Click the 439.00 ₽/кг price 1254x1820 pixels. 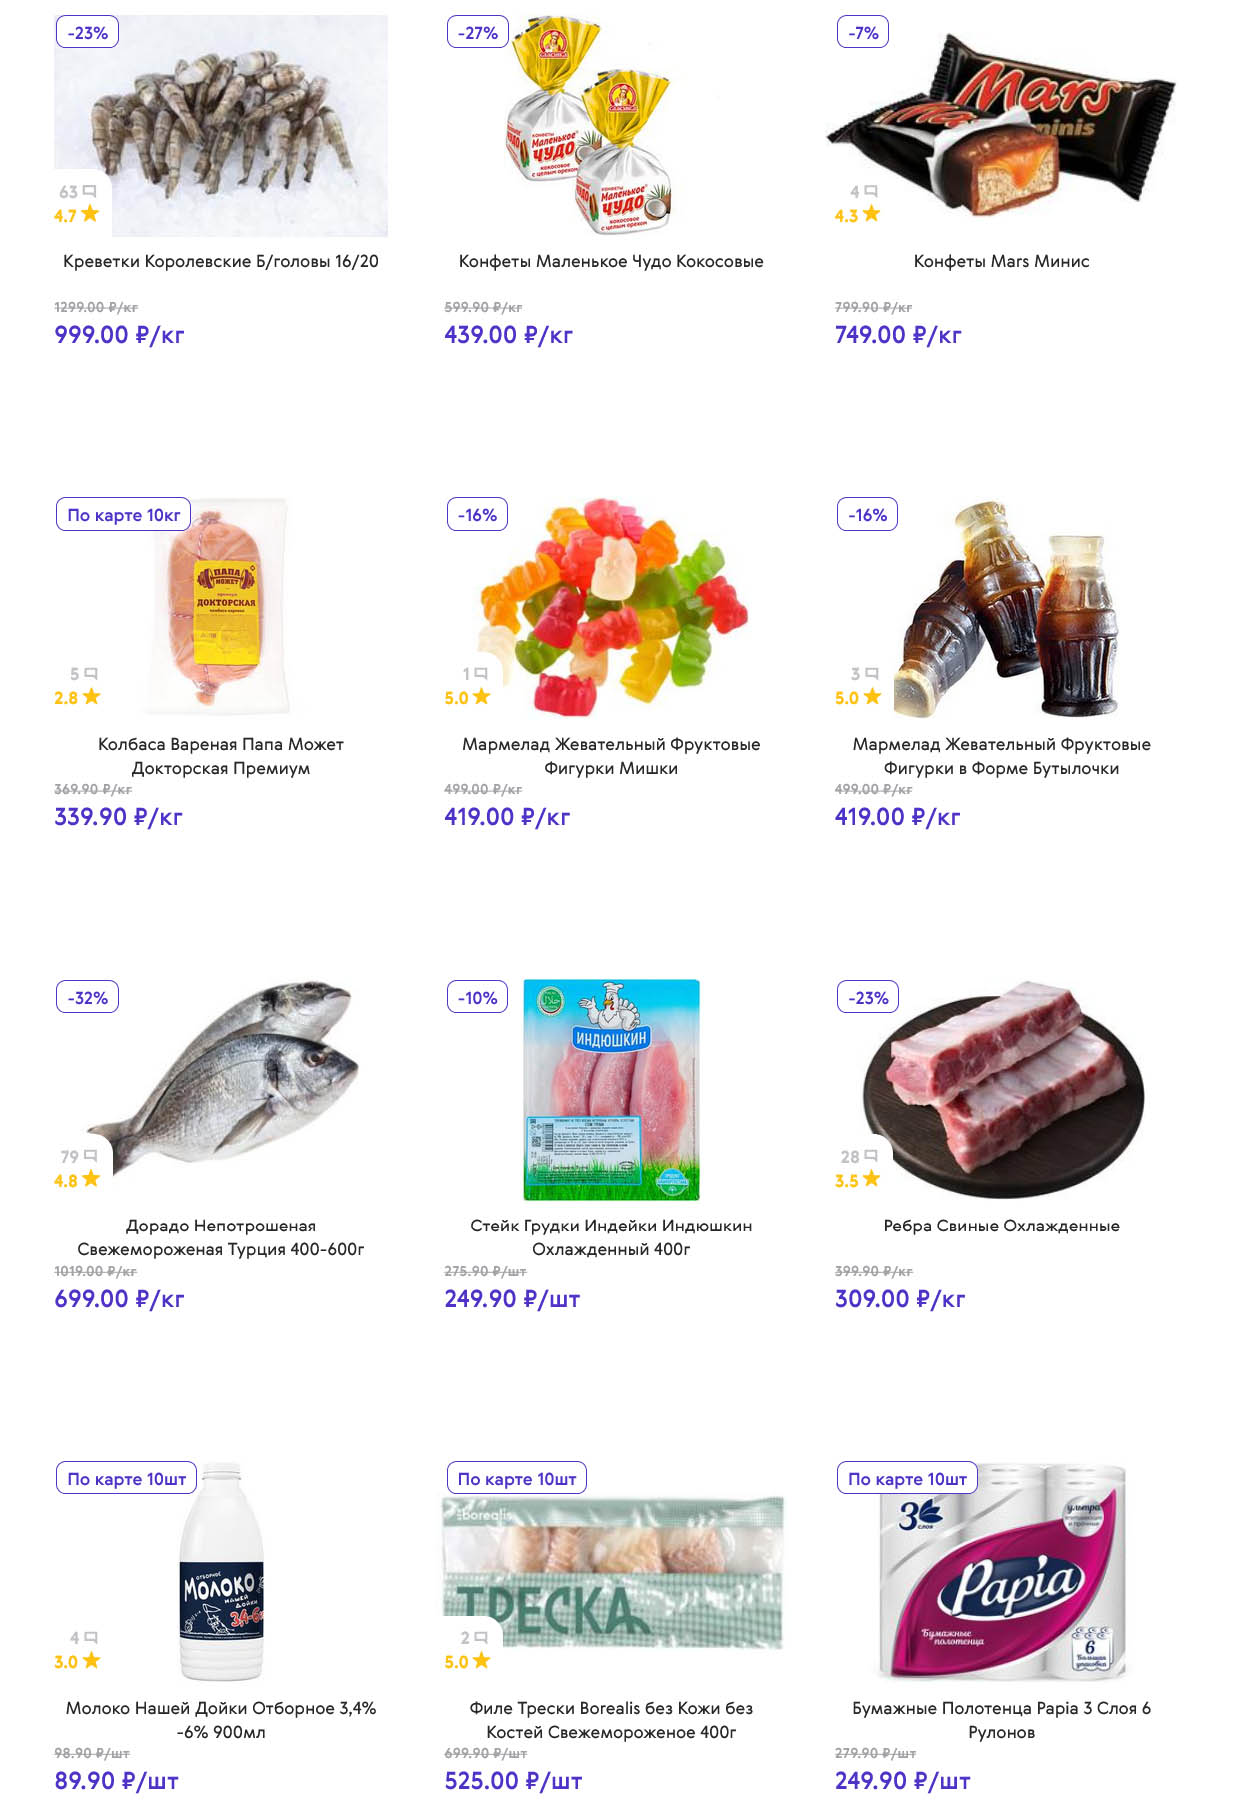click(x=509, y=335)
